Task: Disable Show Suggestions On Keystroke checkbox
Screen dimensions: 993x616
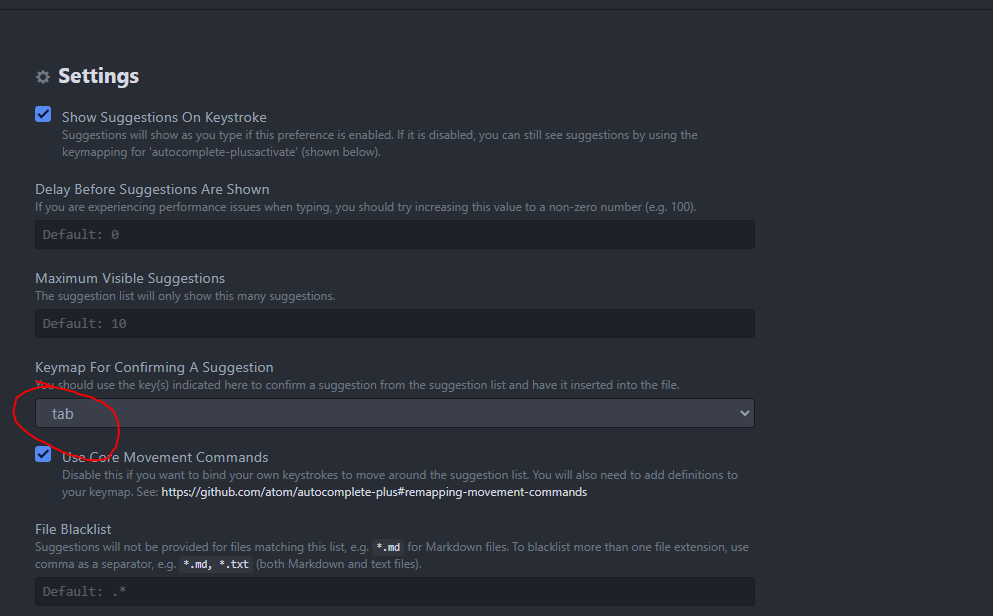Action: coord(43,114)
